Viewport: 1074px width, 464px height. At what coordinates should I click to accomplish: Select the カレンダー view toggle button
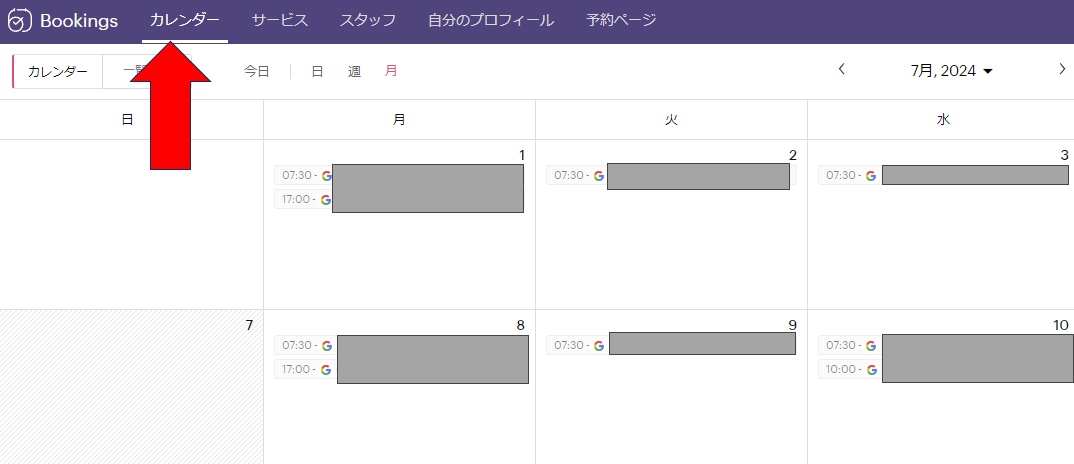tap(58, 72)
